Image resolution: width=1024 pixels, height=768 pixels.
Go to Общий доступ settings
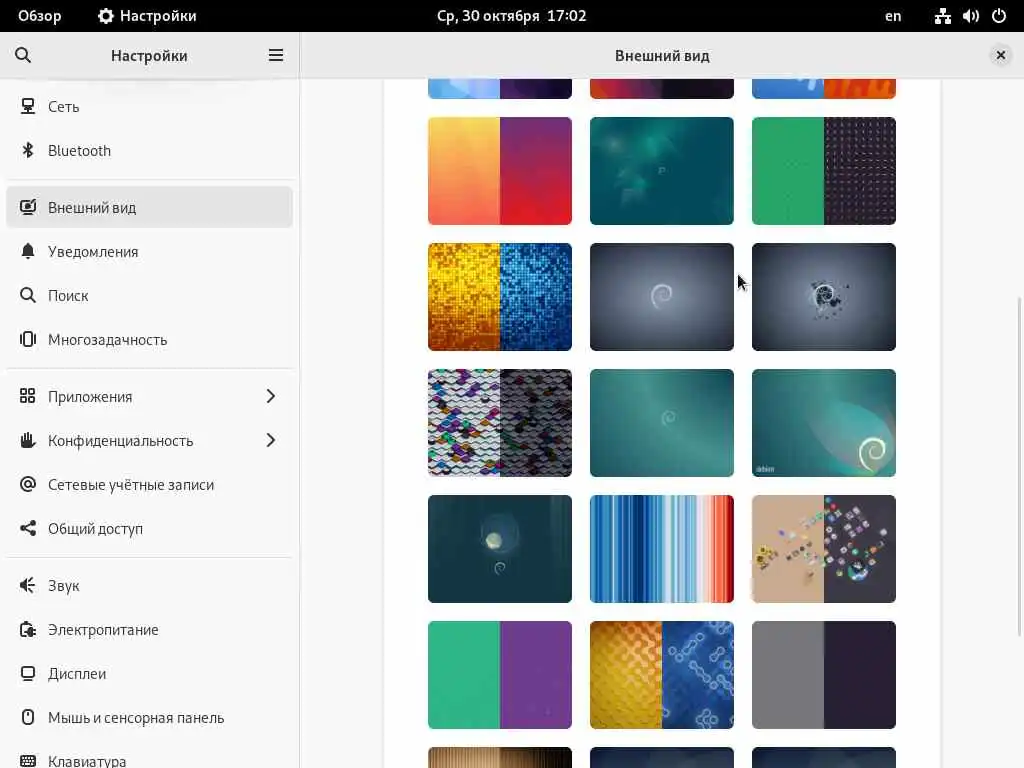(150, 528)
